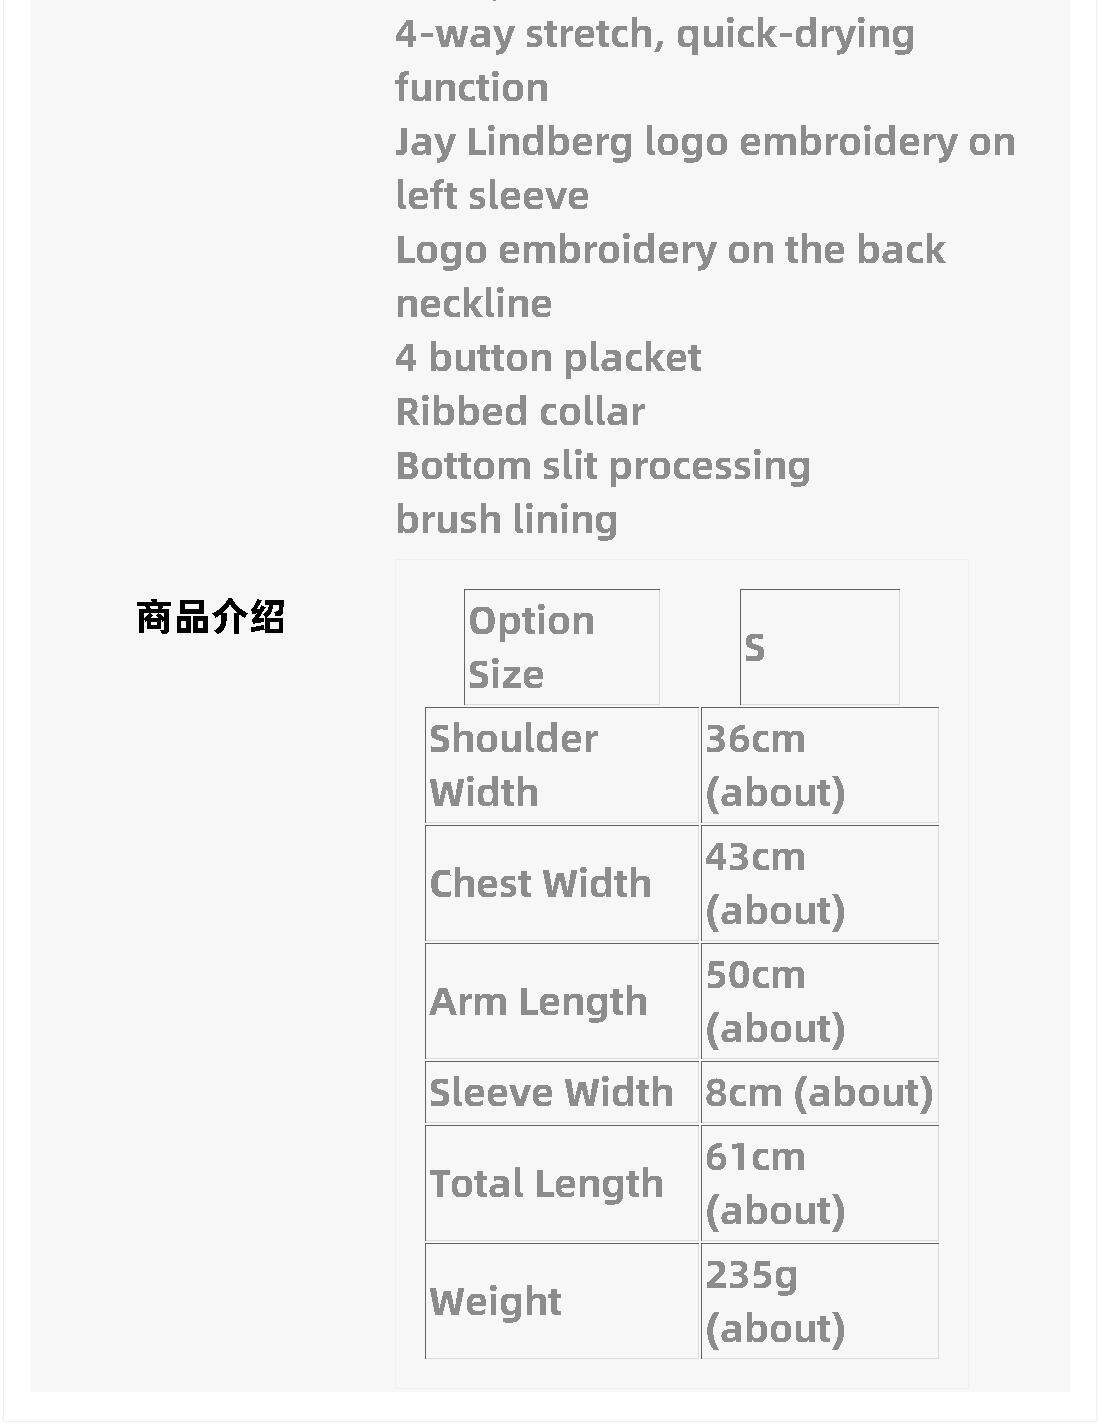Select the 36cm shoulder width value

coord(819,765)
